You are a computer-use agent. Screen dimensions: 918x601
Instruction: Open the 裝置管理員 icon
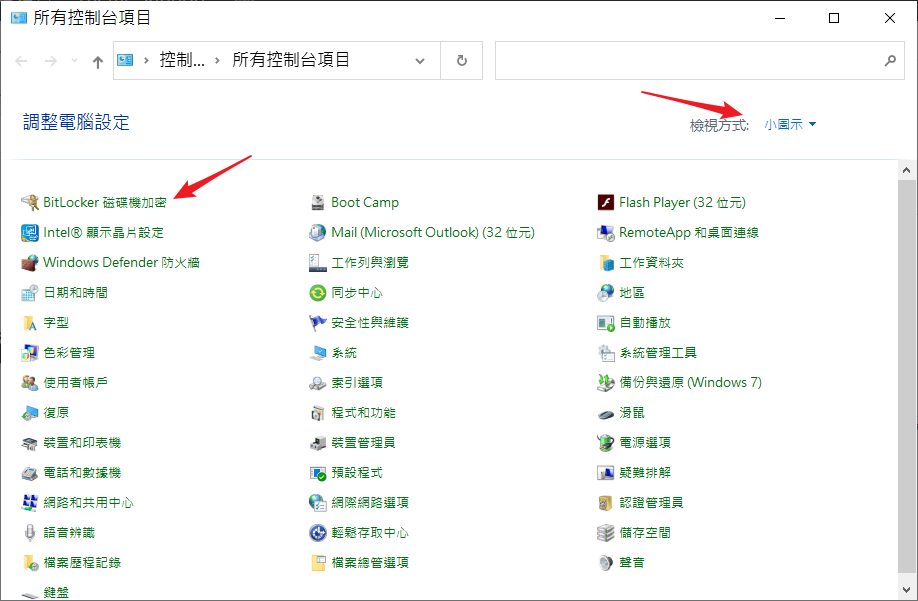tap(318, 442)
